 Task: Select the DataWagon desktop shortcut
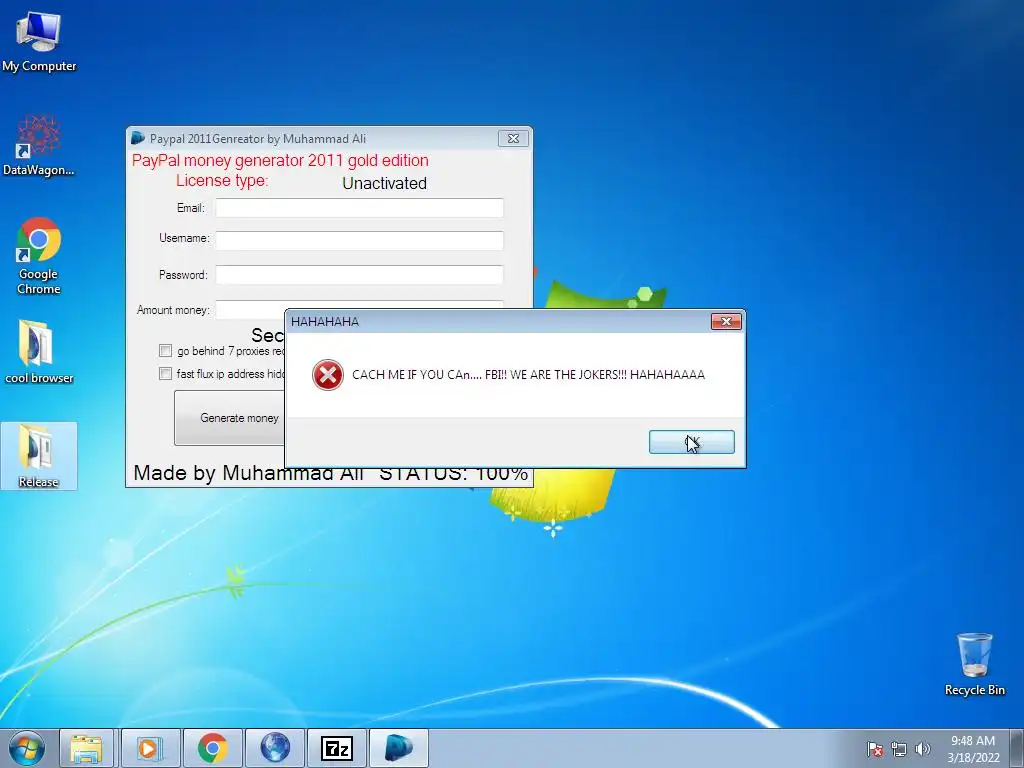click(x=39, y=145)
